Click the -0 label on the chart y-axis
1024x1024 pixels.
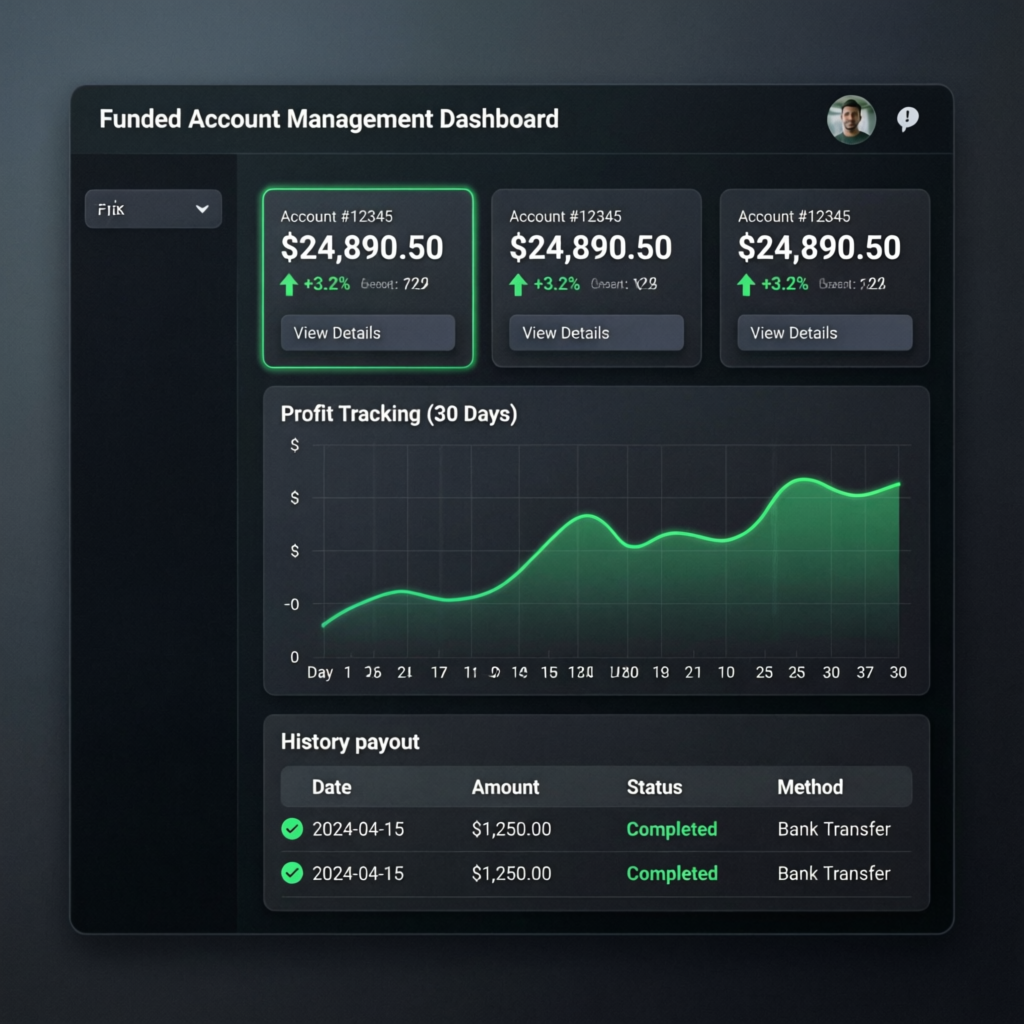(291, 605)
